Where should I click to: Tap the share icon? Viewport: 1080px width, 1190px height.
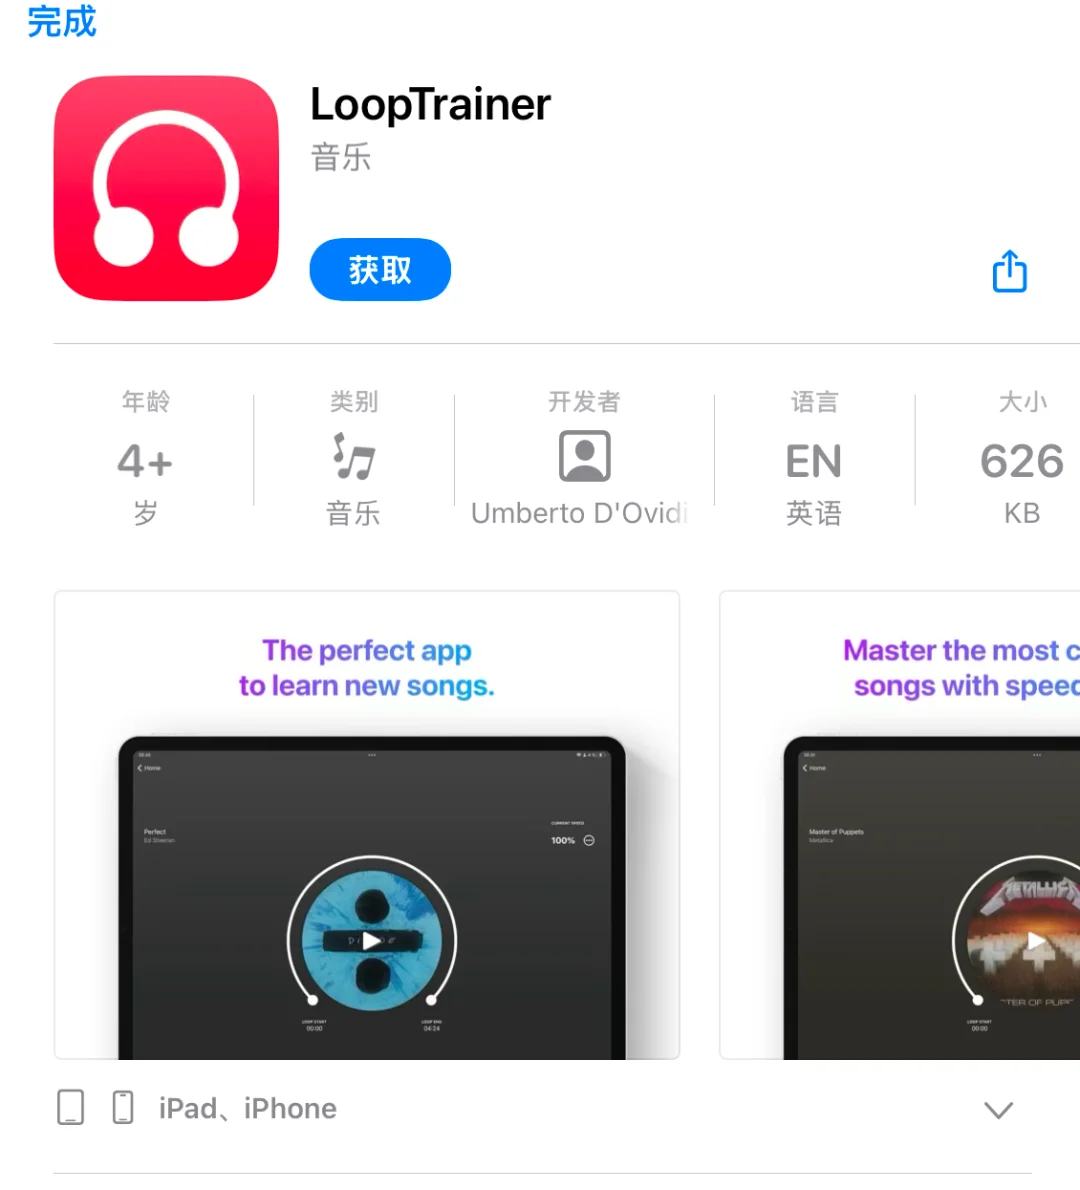point(1009,271)
